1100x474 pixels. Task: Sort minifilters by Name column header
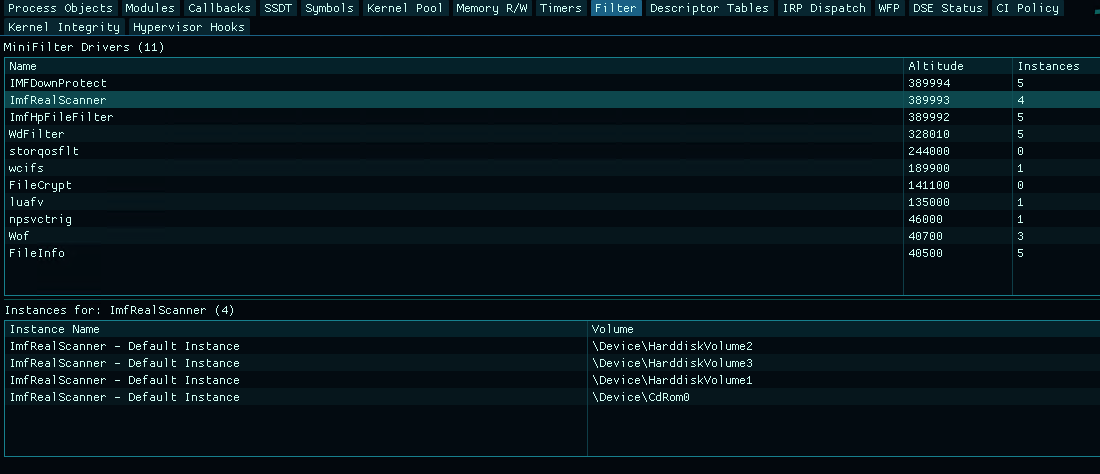(x=454, y=66)
